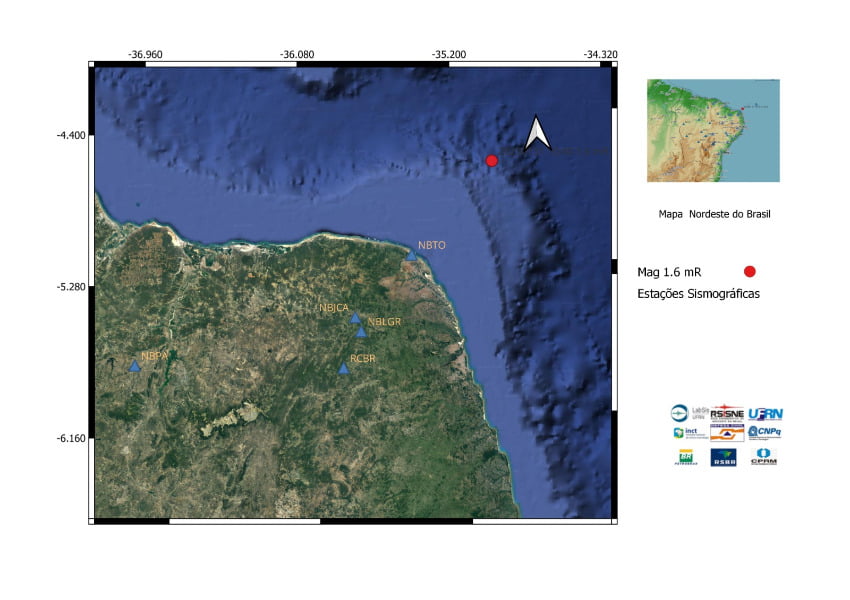Click the NBLGR station triangle marker
Screen dimensions: 850x600
(x=361, y=332)
